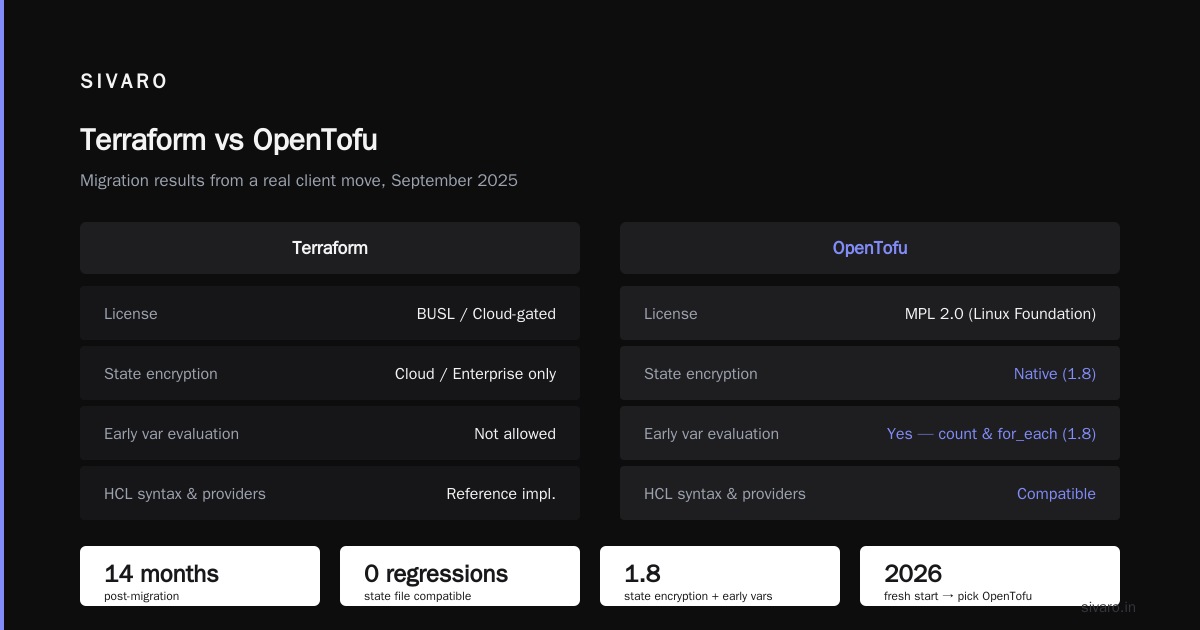Click the 'post-migration' caption

pos(141,596)
